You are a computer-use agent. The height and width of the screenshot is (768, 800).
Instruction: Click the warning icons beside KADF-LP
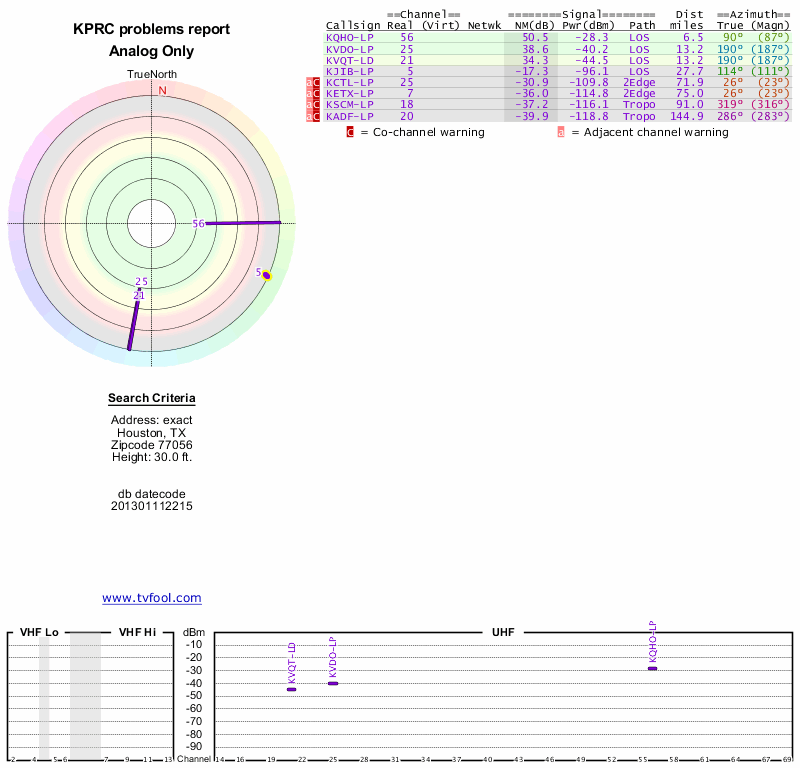point(313,117)
